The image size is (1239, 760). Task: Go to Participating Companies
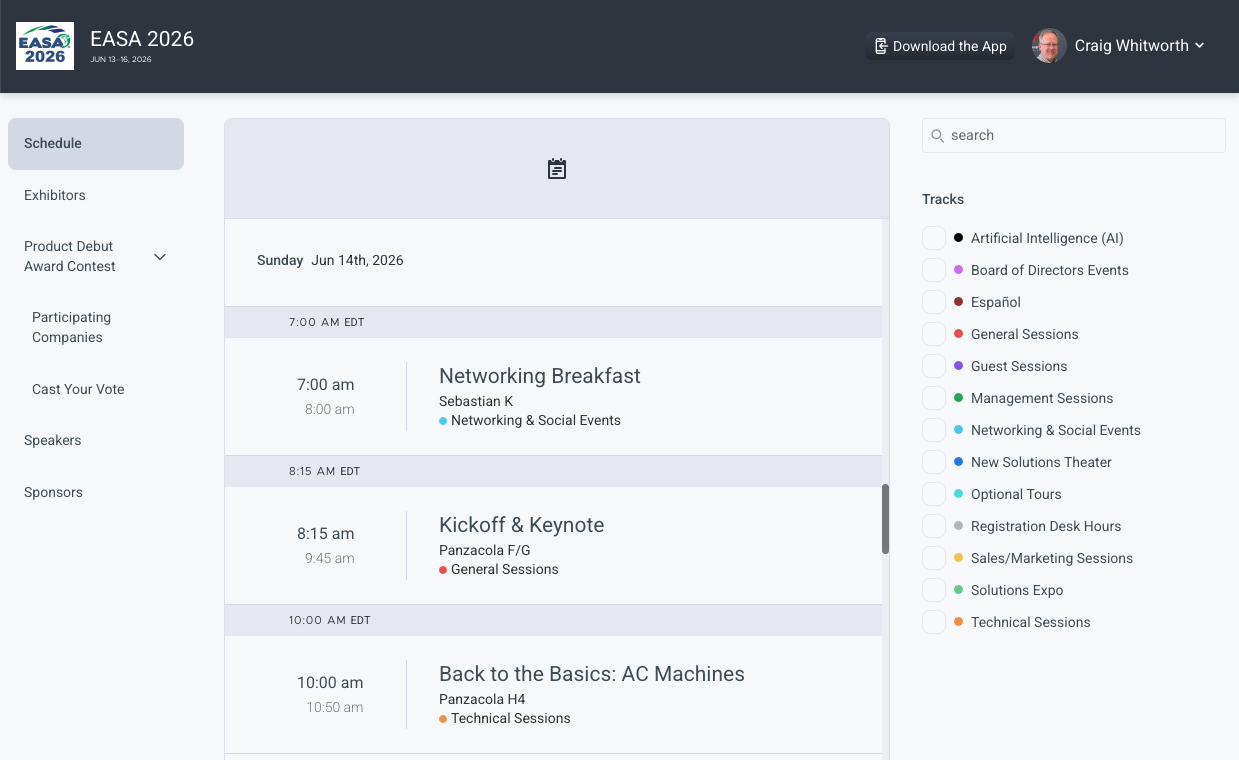71,327
